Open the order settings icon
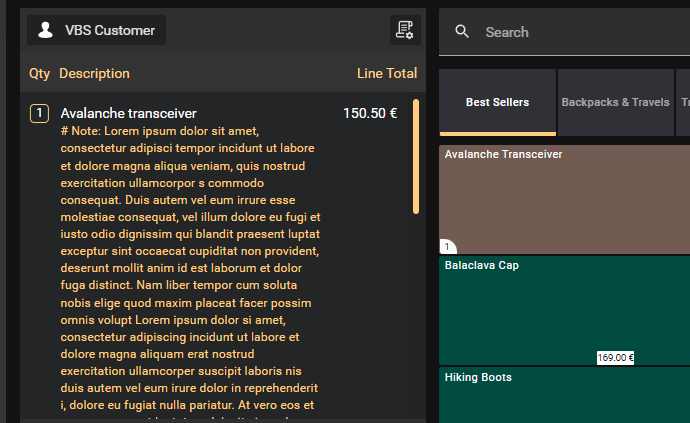This screenshot has width=690, height=423. coord(403,30)
